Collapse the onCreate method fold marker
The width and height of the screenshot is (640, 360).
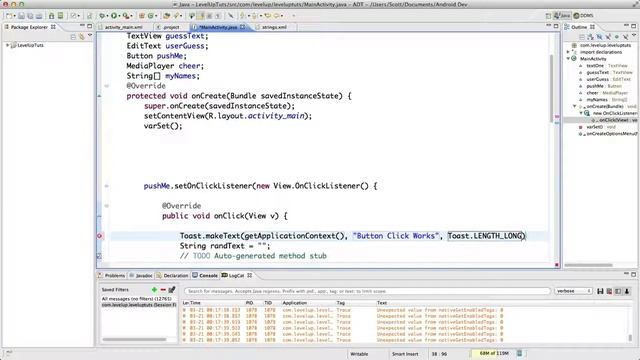point(107,86)
